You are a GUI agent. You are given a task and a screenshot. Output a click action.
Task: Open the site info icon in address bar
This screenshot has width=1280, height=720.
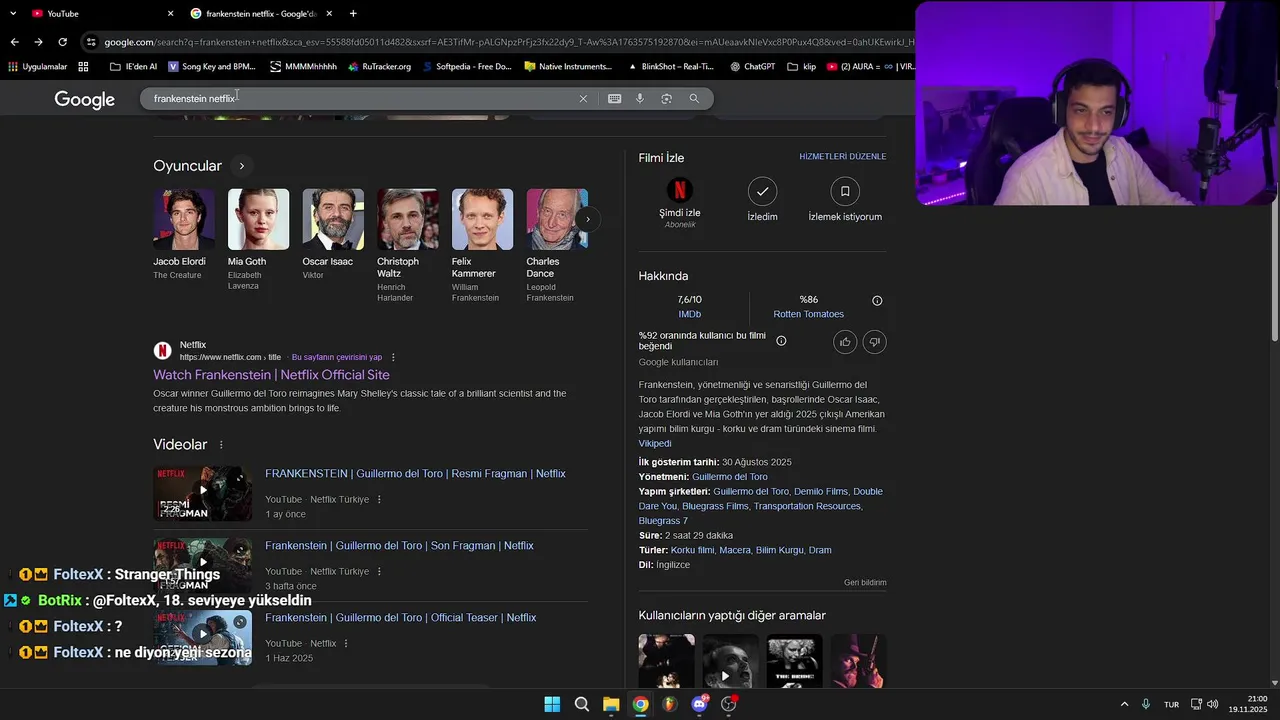pos(91,42)
